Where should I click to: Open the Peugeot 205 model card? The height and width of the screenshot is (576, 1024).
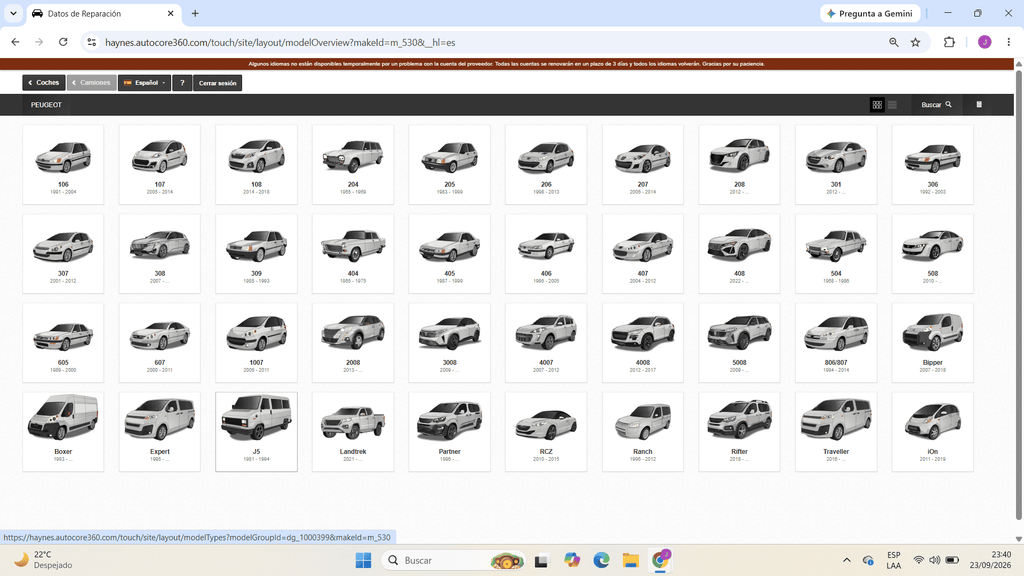pyautogui.click(x=449, y=165)
